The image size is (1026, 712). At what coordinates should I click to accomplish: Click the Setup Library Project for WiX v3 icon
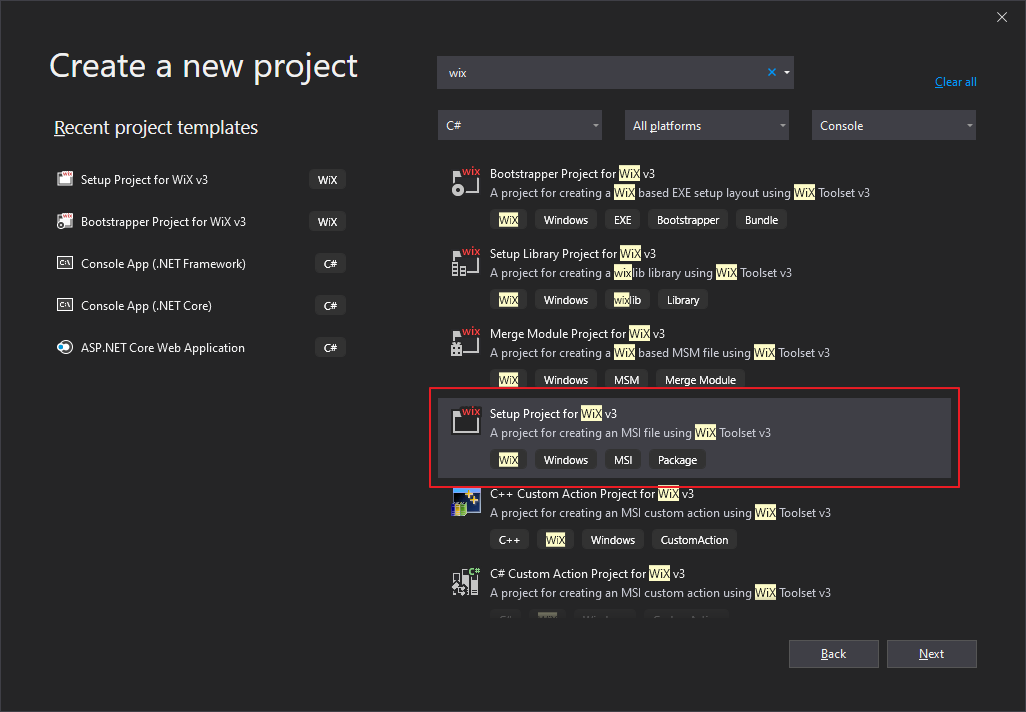(465, 262)
